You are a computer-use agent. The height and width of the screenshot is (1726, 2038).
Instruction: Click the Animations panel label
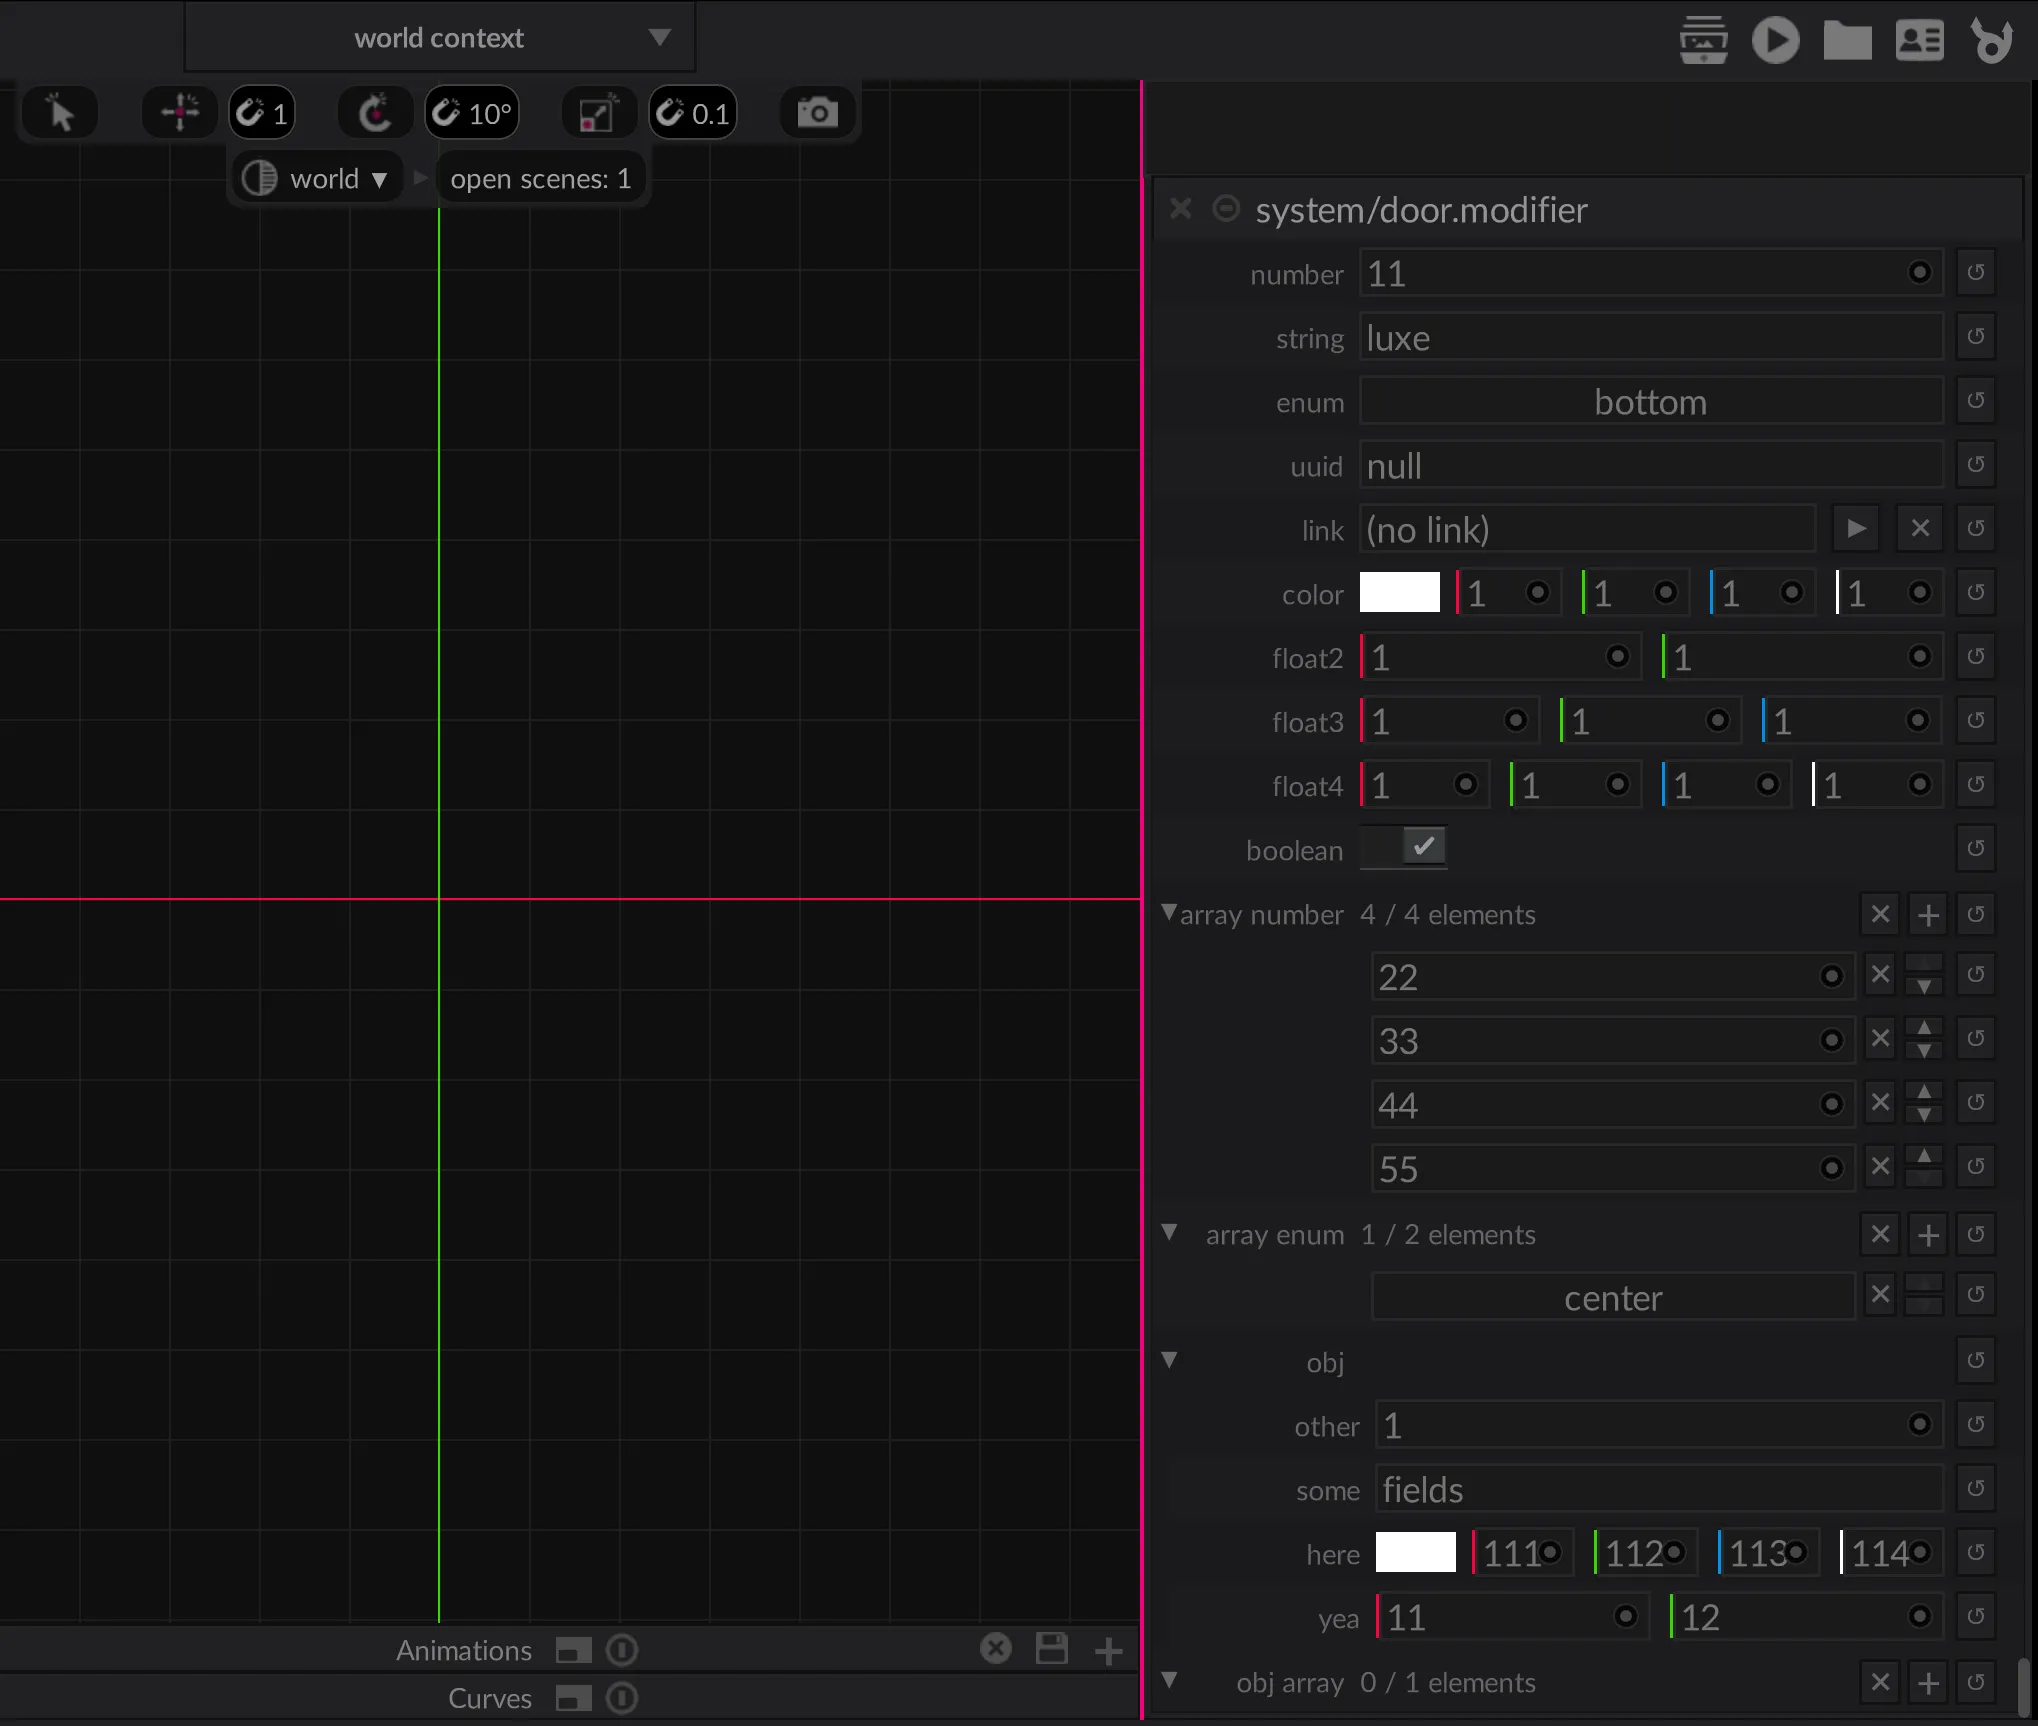463,1650
